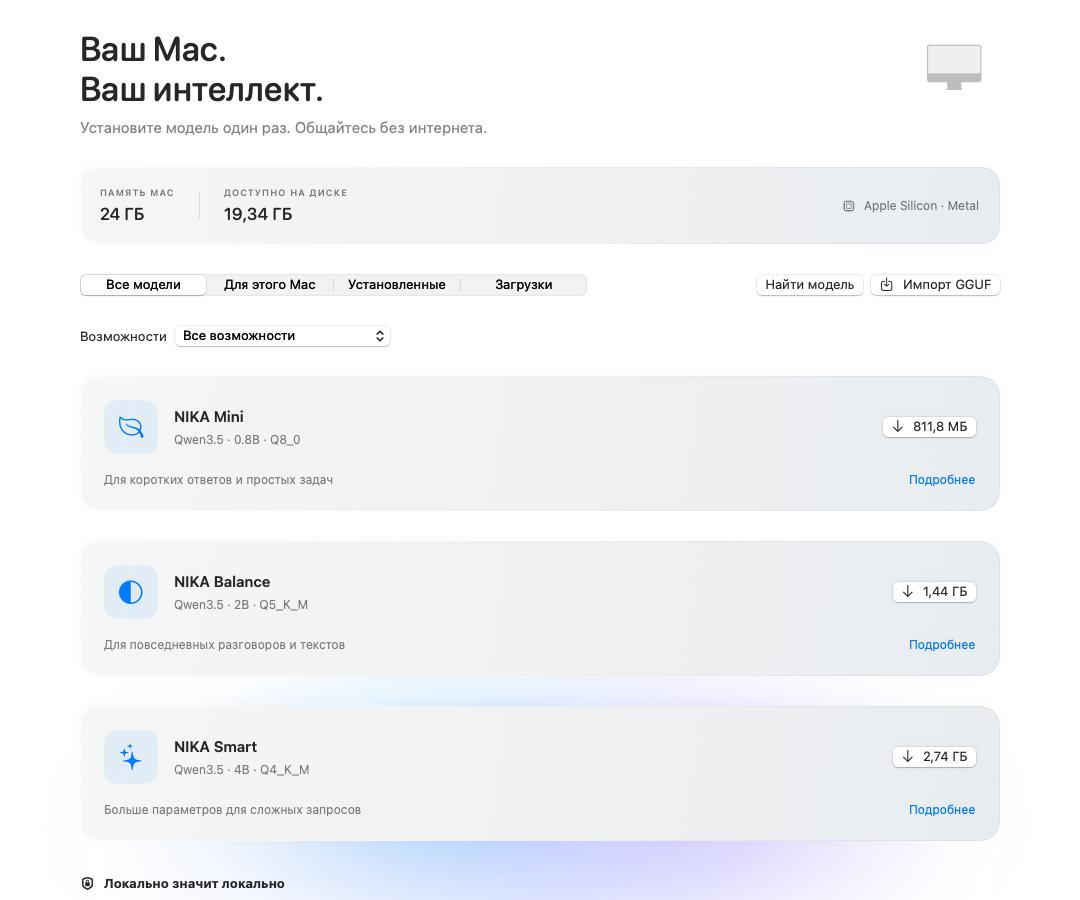The width and height of the screenshot is (1080, 900).
Task: Click the download arrow for NIKA Mini
Action: (897, 427)
